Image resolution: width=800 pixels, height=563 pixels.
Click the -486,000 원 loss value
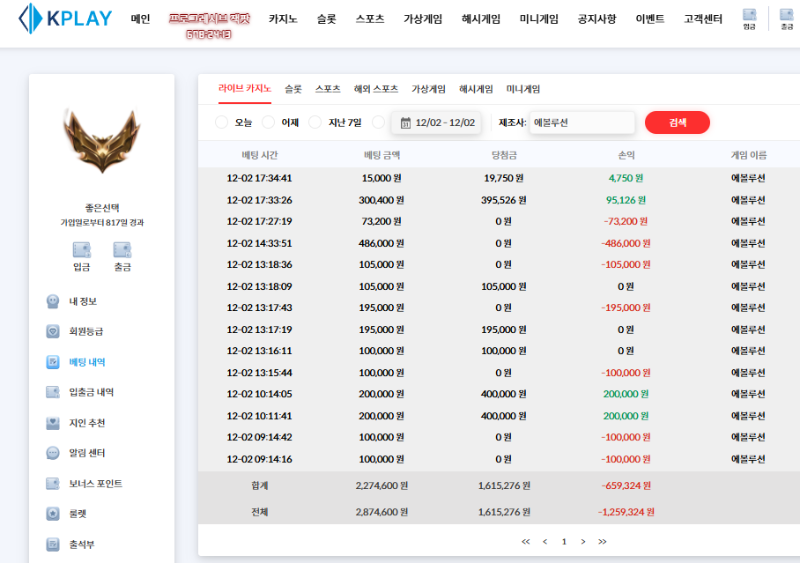626,243
